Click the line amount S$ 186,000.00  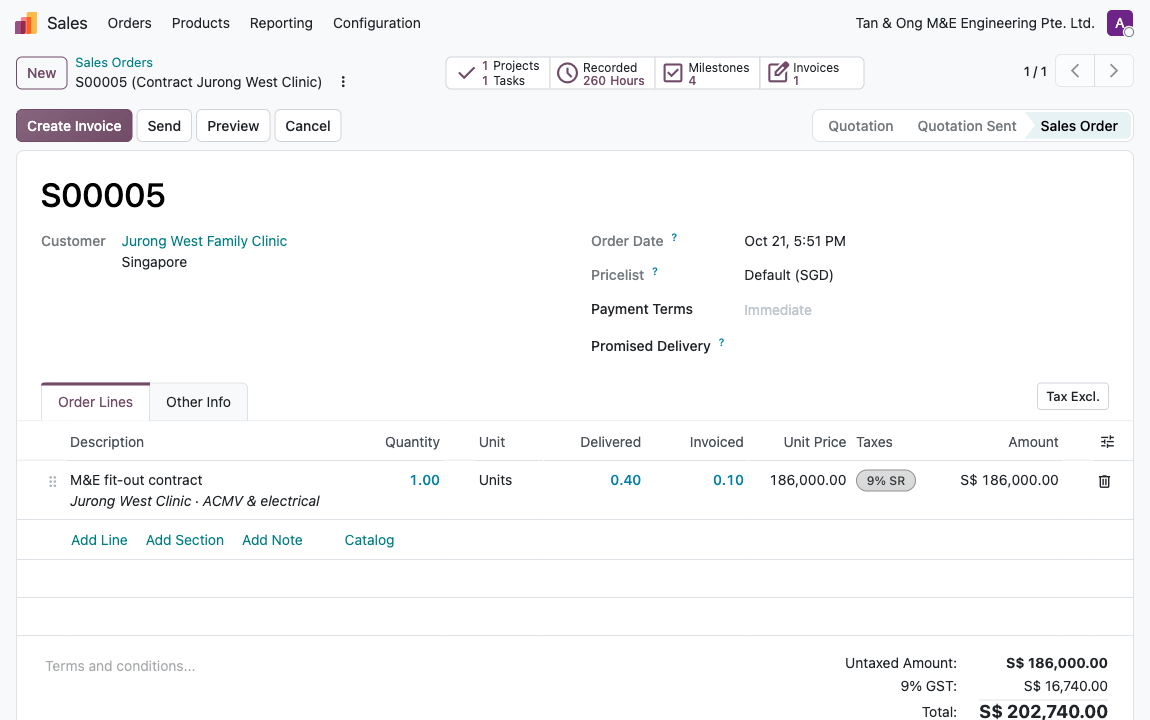click(x=1009, y=480)
